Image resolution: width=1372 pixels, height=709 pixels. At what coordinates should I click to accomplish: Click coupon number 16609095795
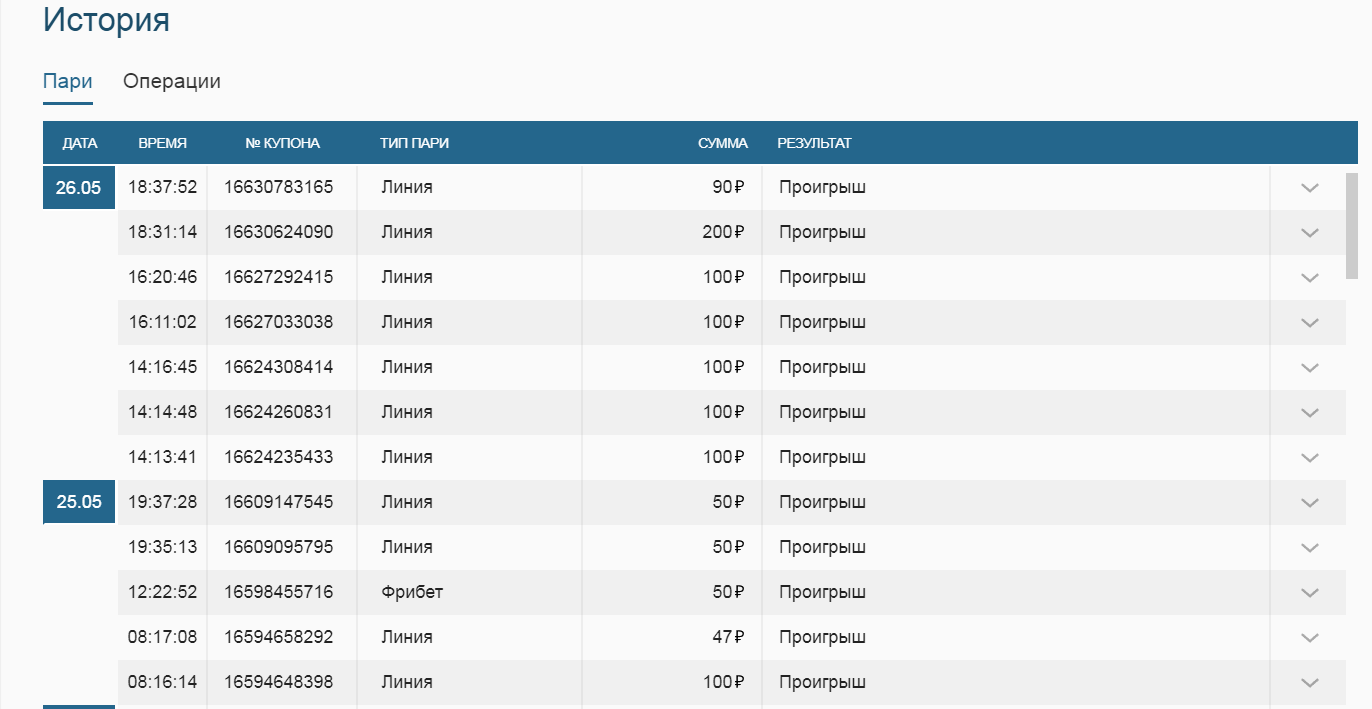pos(278,547)
